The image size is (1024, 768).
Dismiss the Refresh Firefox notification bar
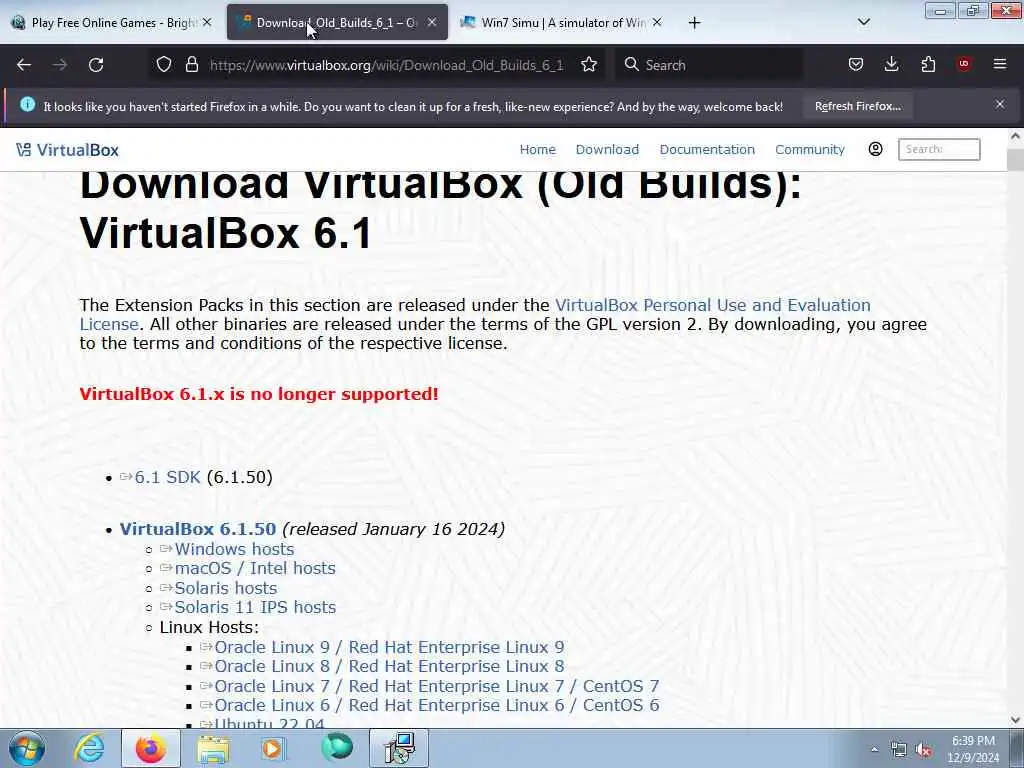[x=1000, y=104]
